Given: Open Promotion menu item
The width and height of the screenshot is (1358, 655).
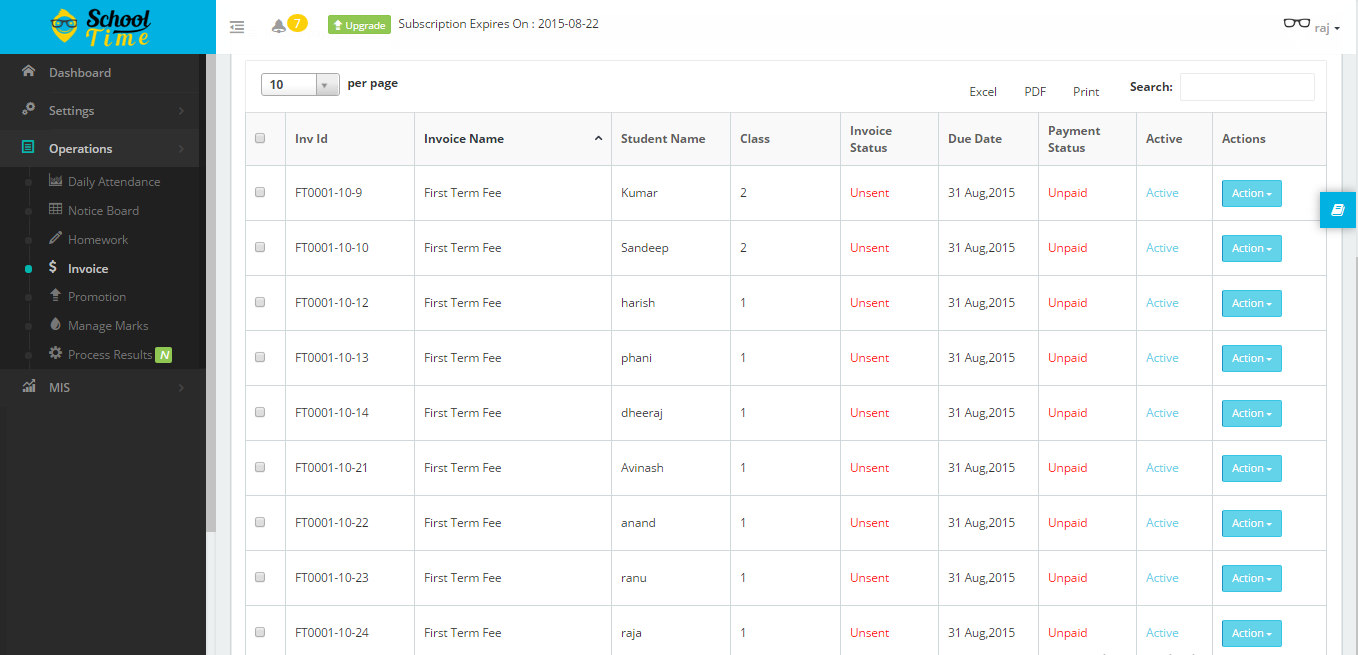Looking at the screenshot, I should (x=97, y=297).
